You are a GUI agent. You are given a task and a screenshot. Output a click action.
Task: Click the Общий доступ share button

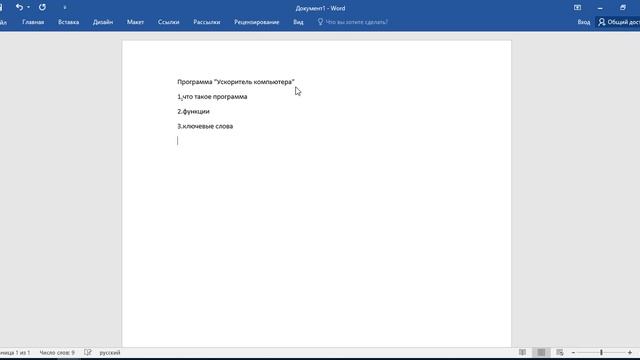click(x=619, y=22)
